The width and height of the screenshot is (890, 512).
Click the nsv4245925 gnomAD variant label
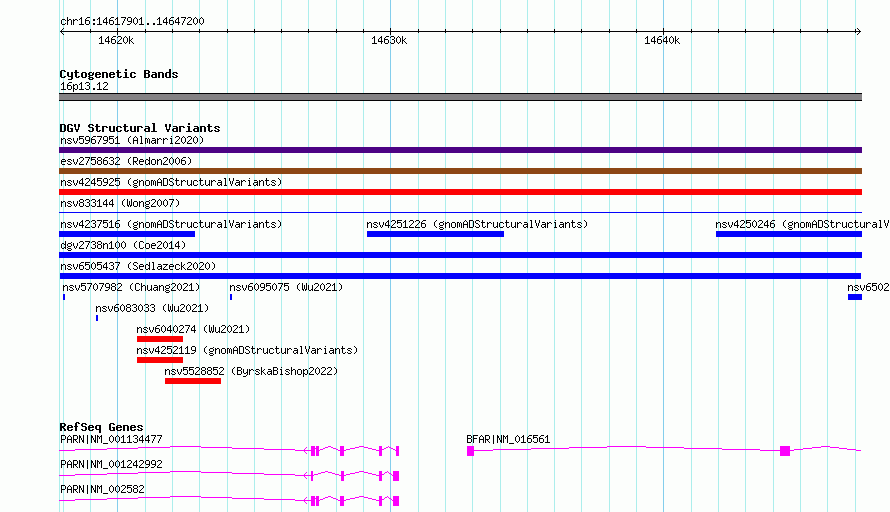click(171, 182)
